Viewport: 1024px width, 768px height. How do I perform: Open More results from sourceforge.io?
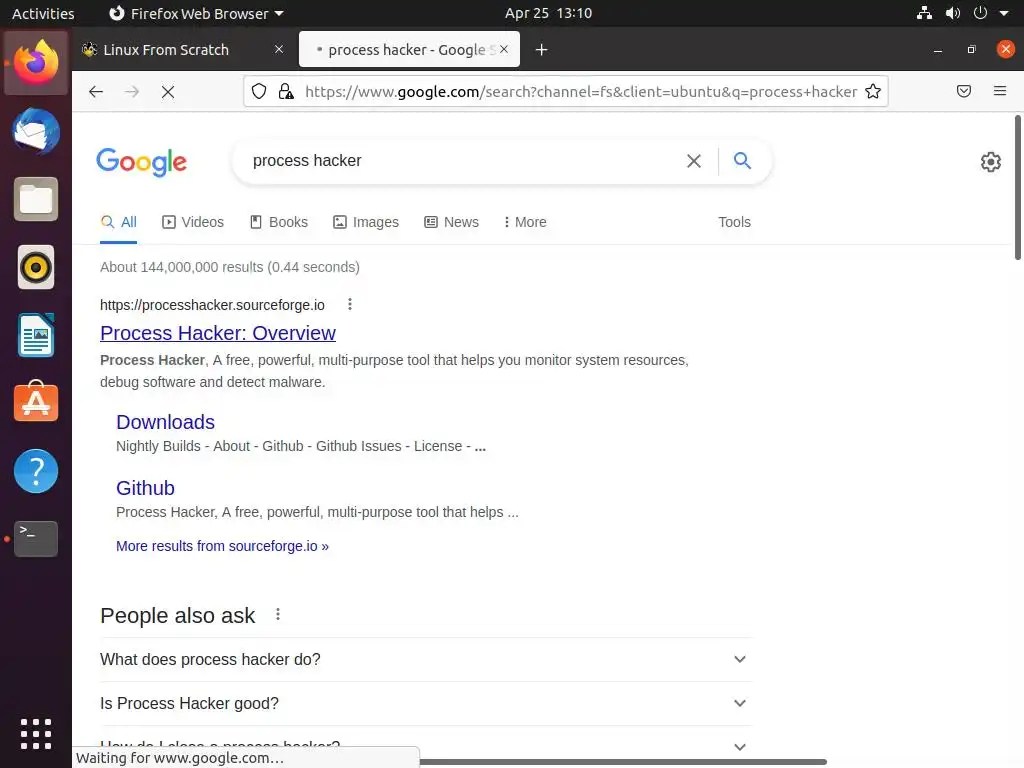pyautogui.click(x=222, y=546)
